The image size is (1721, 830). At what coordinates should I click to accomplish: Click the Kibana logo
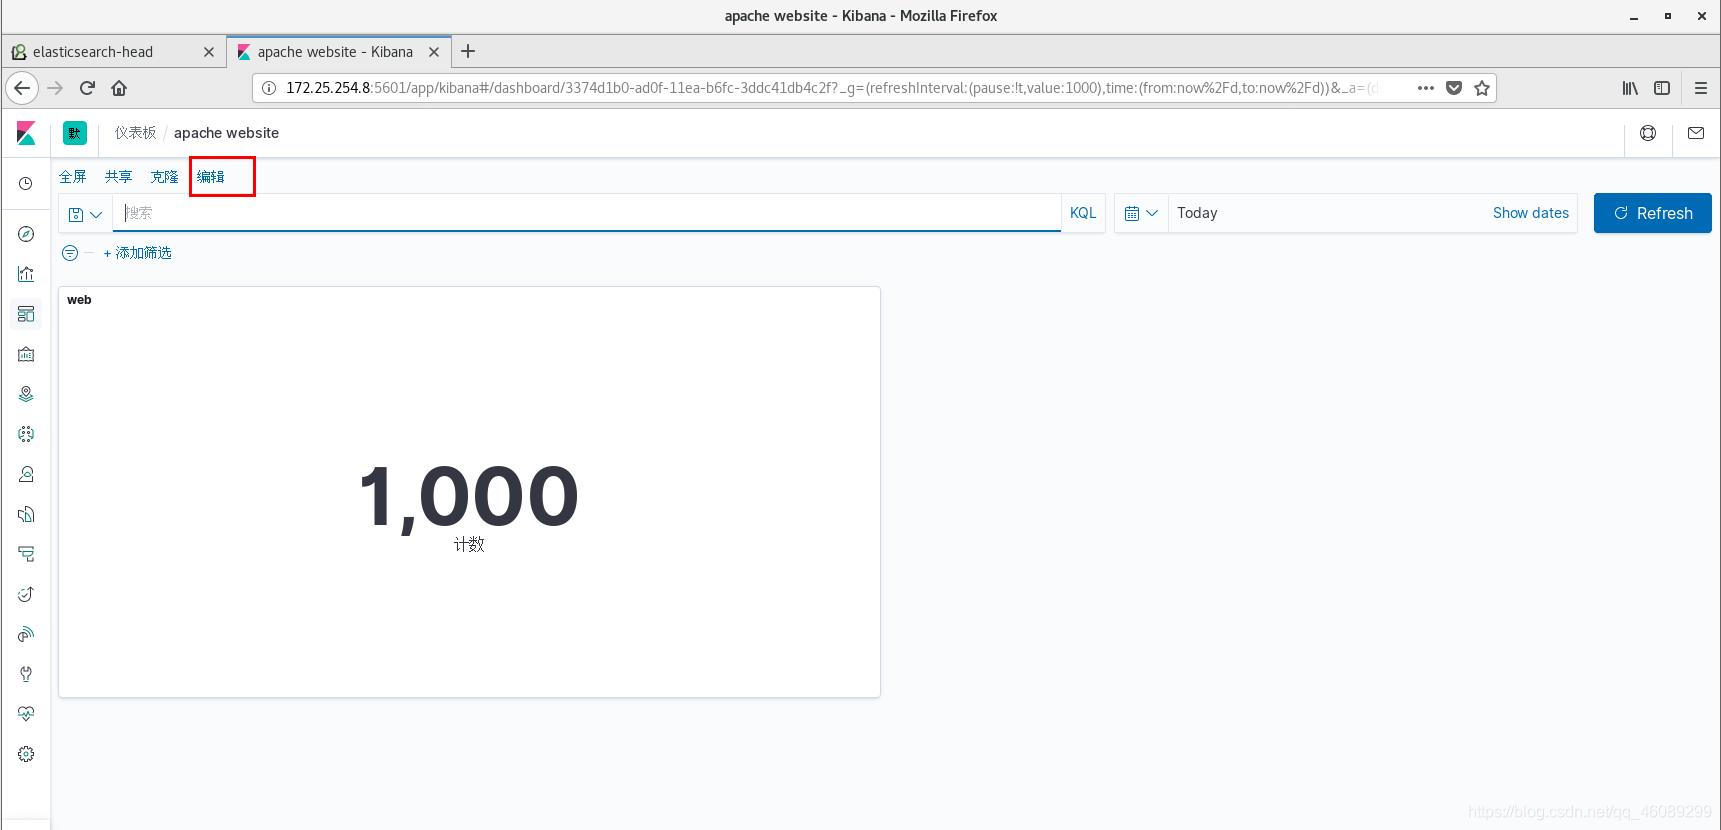[26, 133]
